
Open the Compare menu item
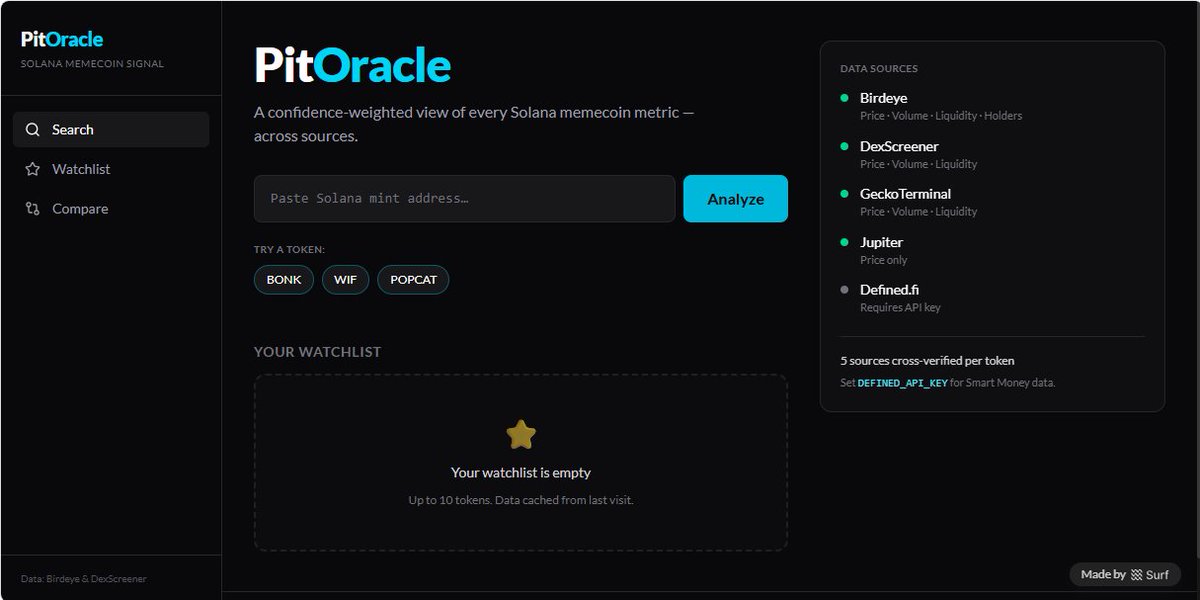111,209
